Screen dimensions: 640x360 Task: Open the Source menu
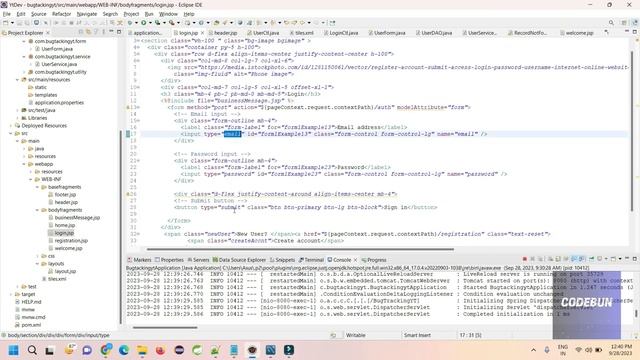(x=39, y=14)
